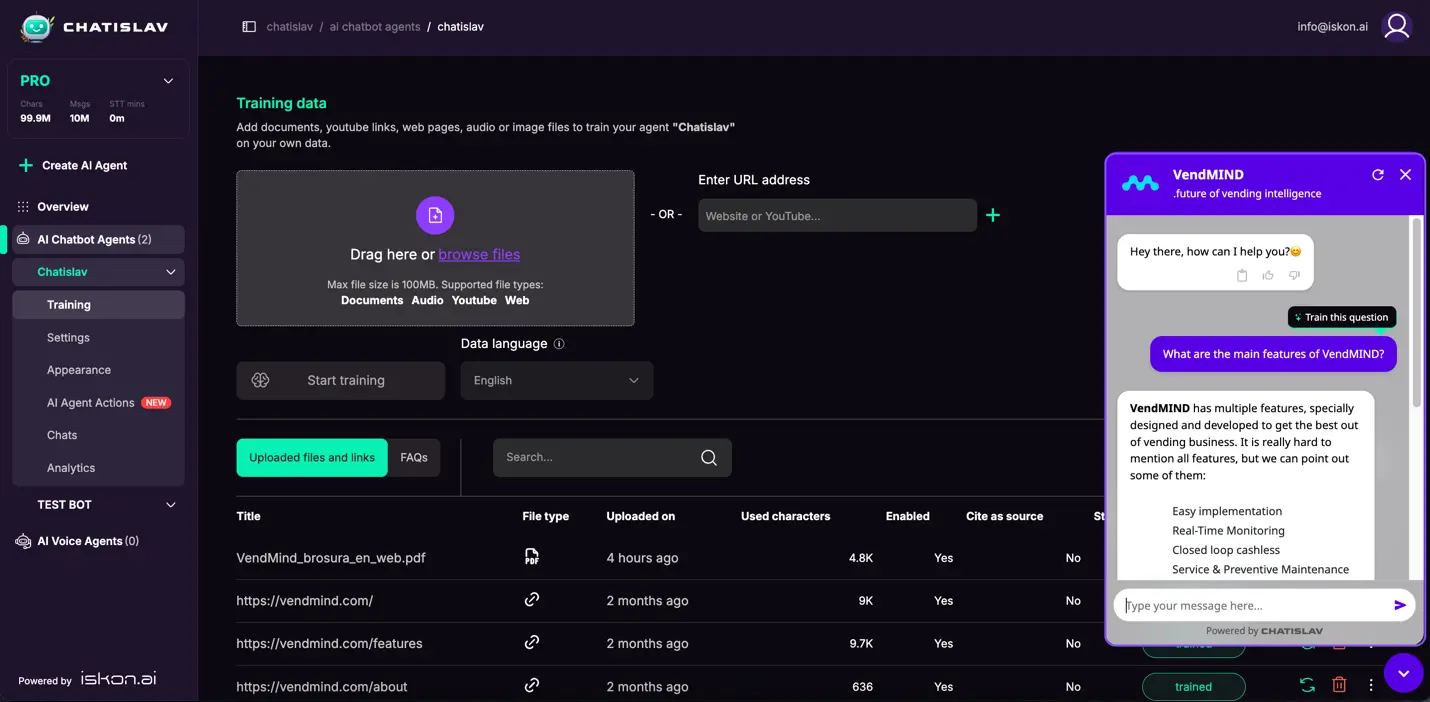
Task: Click Train this question button
Action: 1341,317
